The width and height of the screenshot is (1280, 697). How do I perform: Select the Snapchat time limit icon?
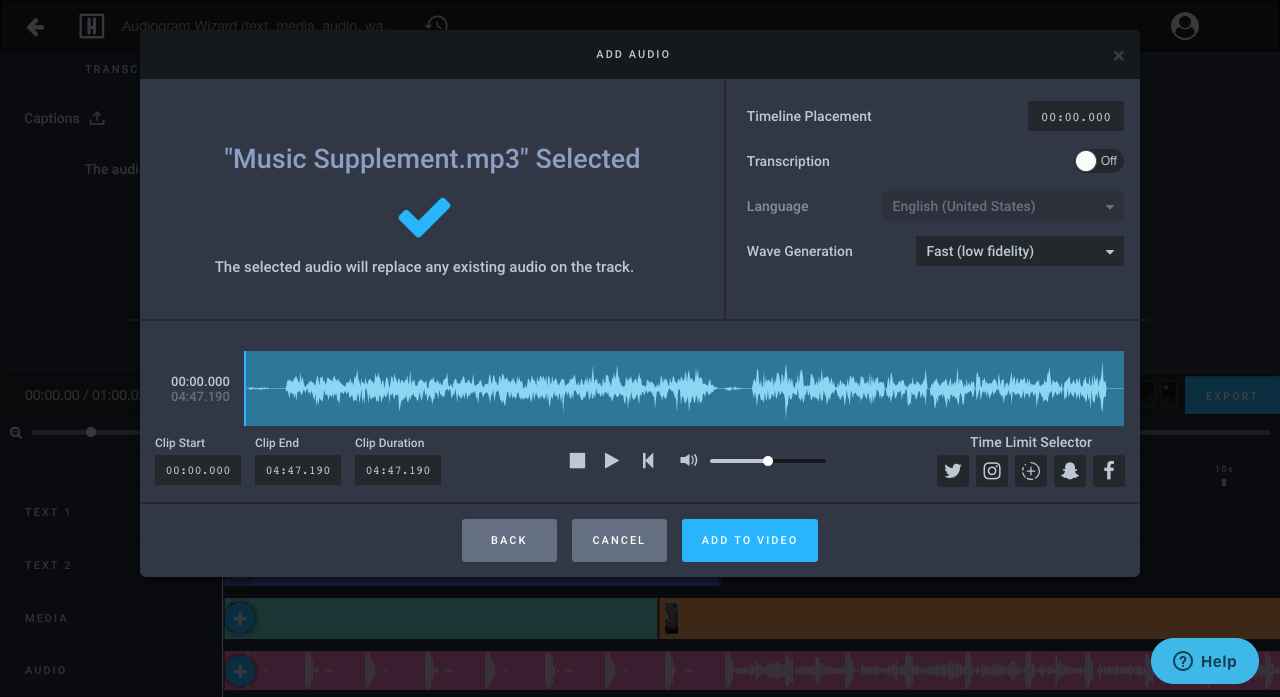tap(1069, 470)
